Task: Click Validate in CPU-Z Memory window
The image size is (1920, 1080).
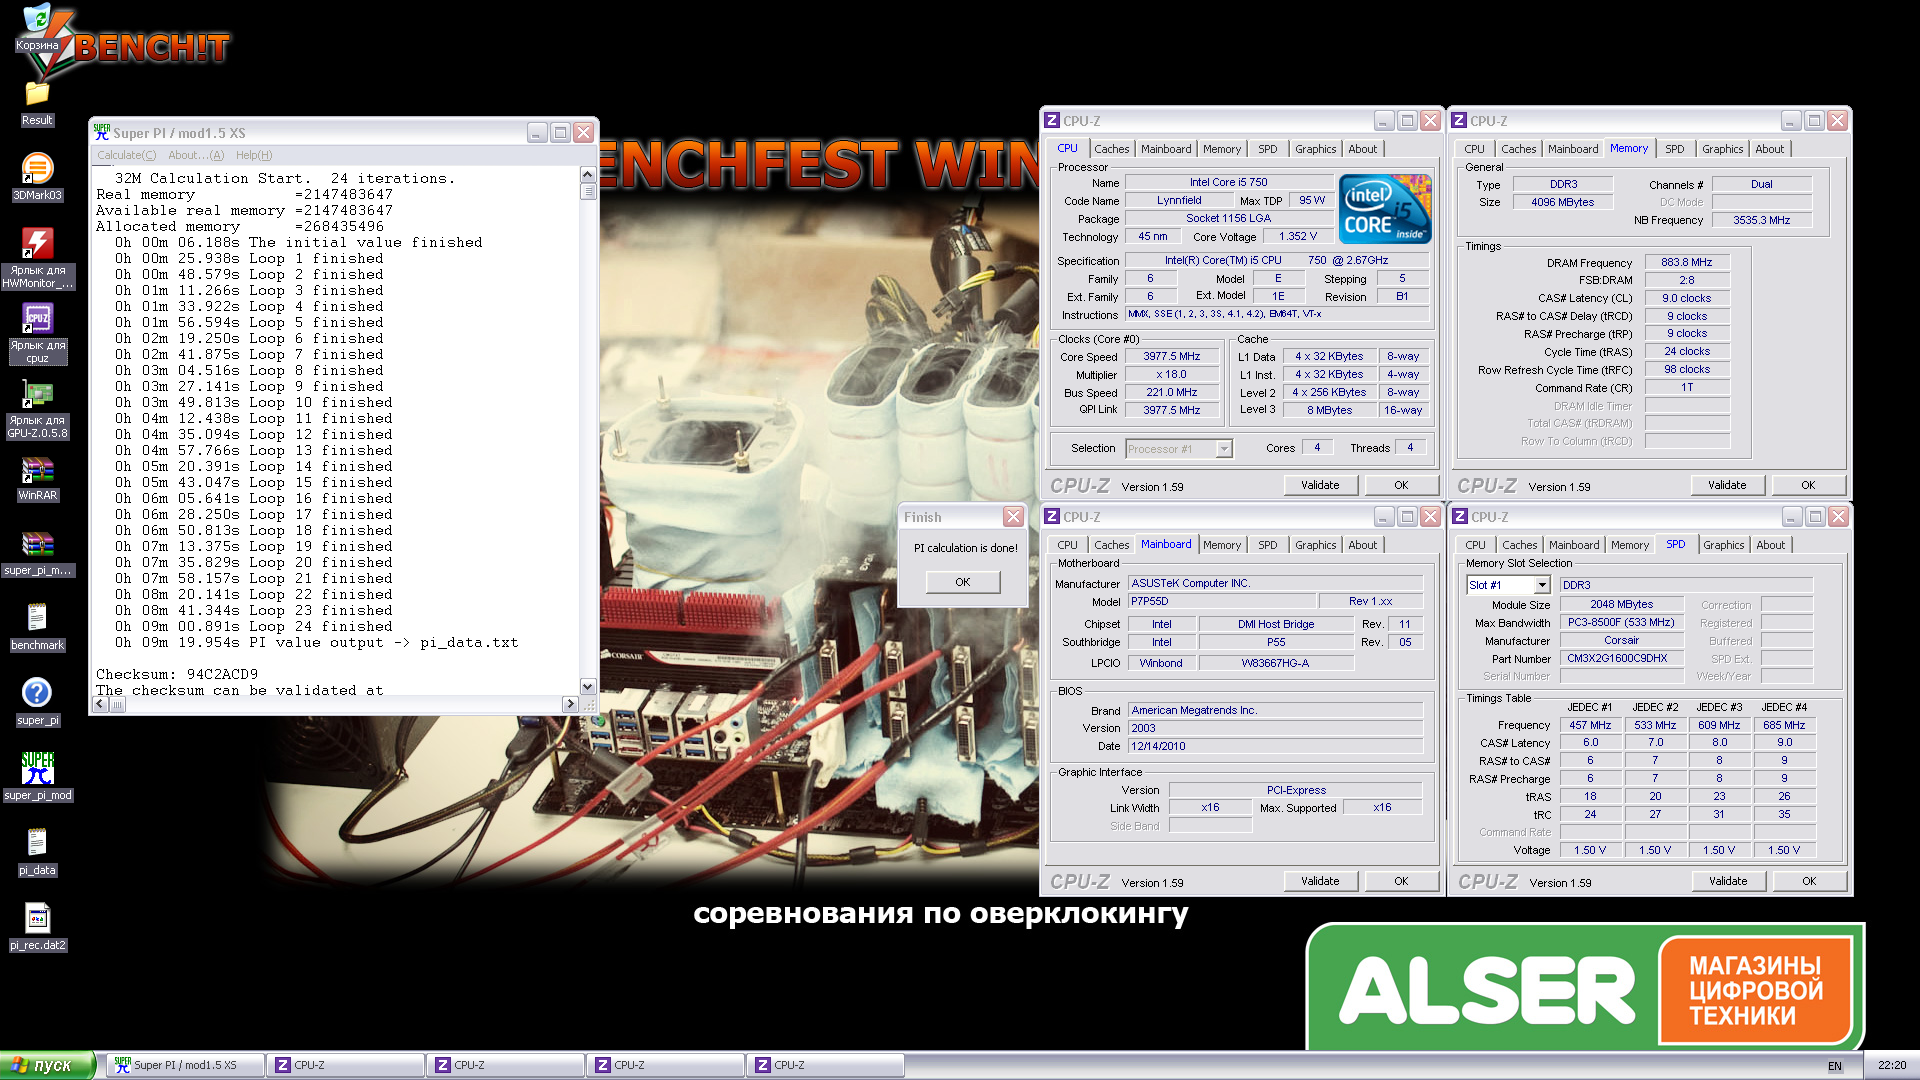Action: 1727,485
